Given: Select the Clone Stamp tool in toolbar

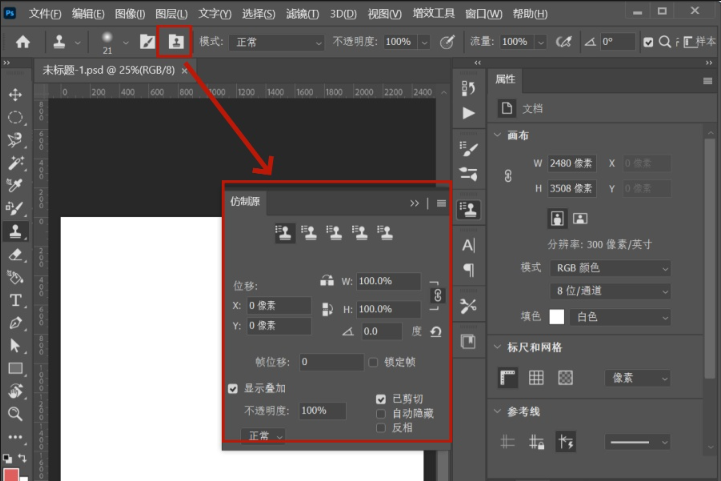Looking at the screenshot, I should point(15,231).
